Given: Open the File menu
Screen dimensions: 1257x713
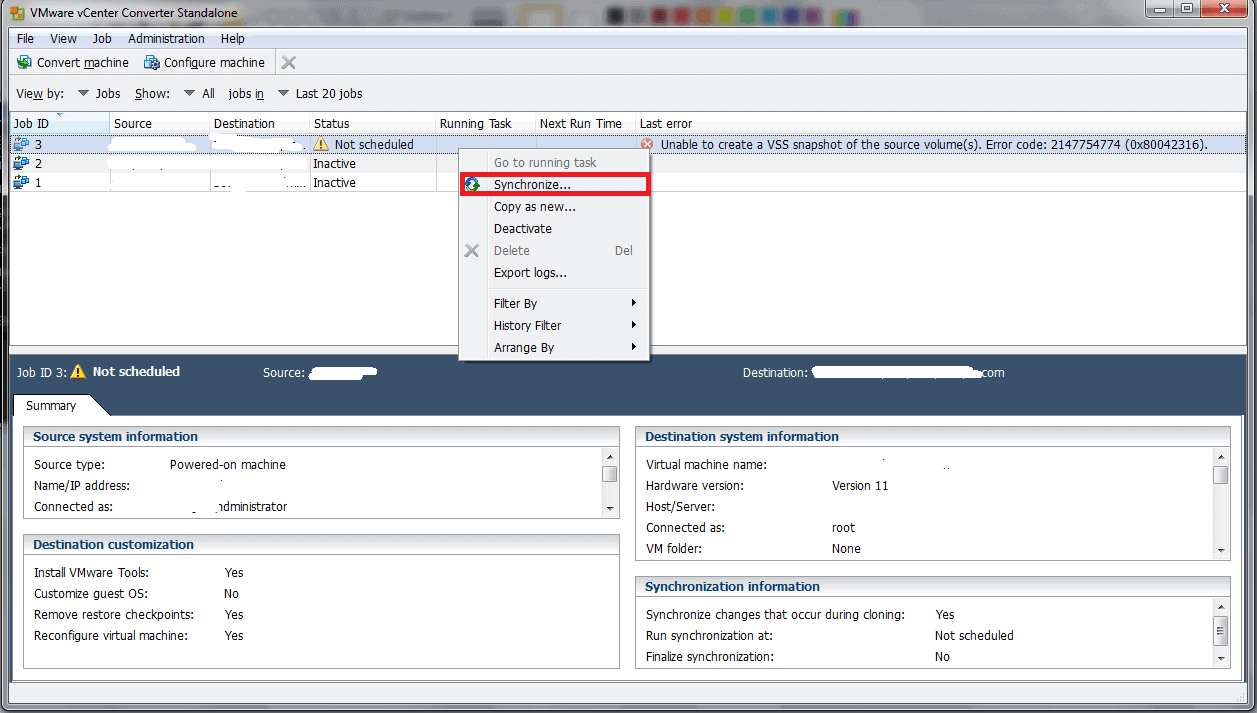Looking at the screenshot, I should [25, 38].
